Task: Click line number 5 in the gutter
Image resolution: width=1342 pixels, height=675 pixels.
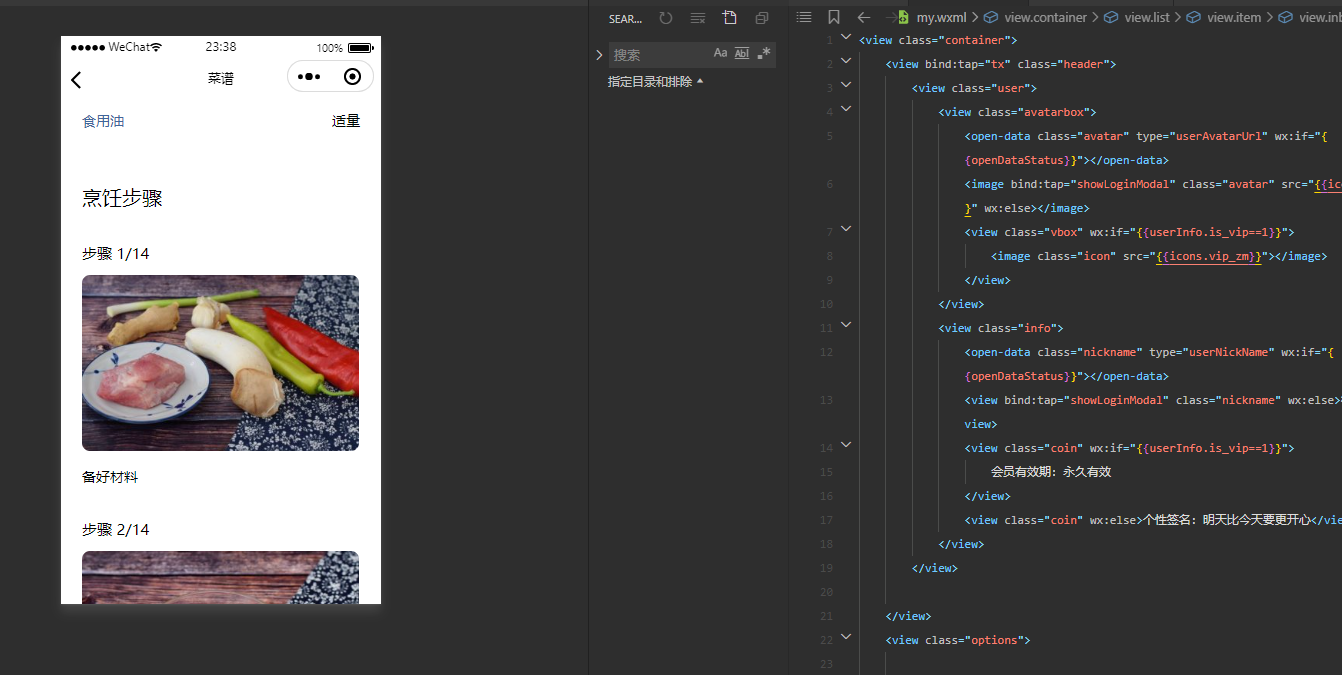Action: coord(828,136)
